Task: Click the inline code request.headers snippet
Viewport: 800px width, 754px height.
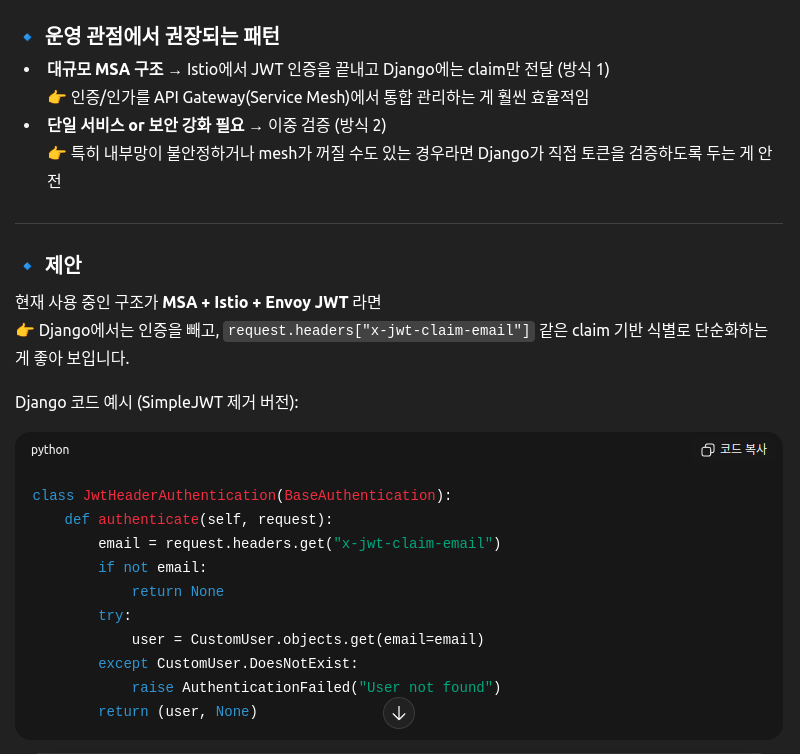Action: point(379,331)
